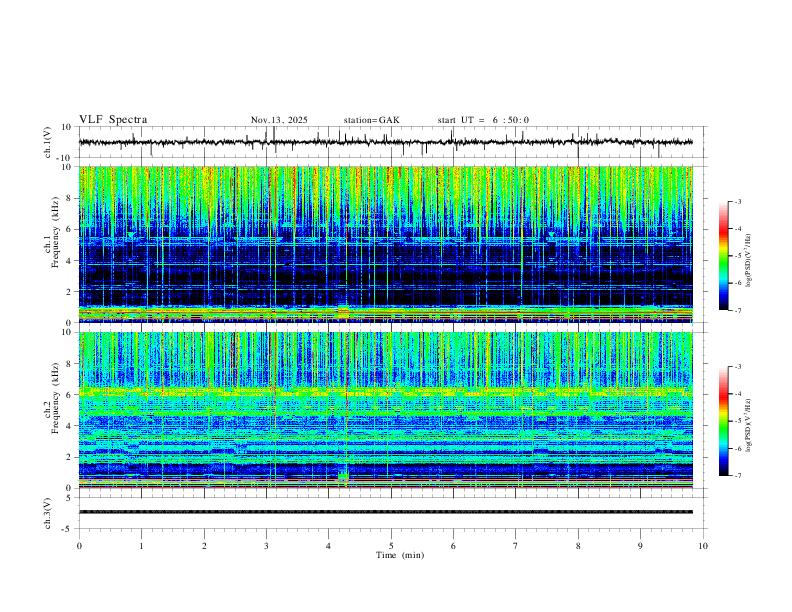
Task: Click the "-5" tick on the ch.2 colorbar
Action: coord(737,421)
